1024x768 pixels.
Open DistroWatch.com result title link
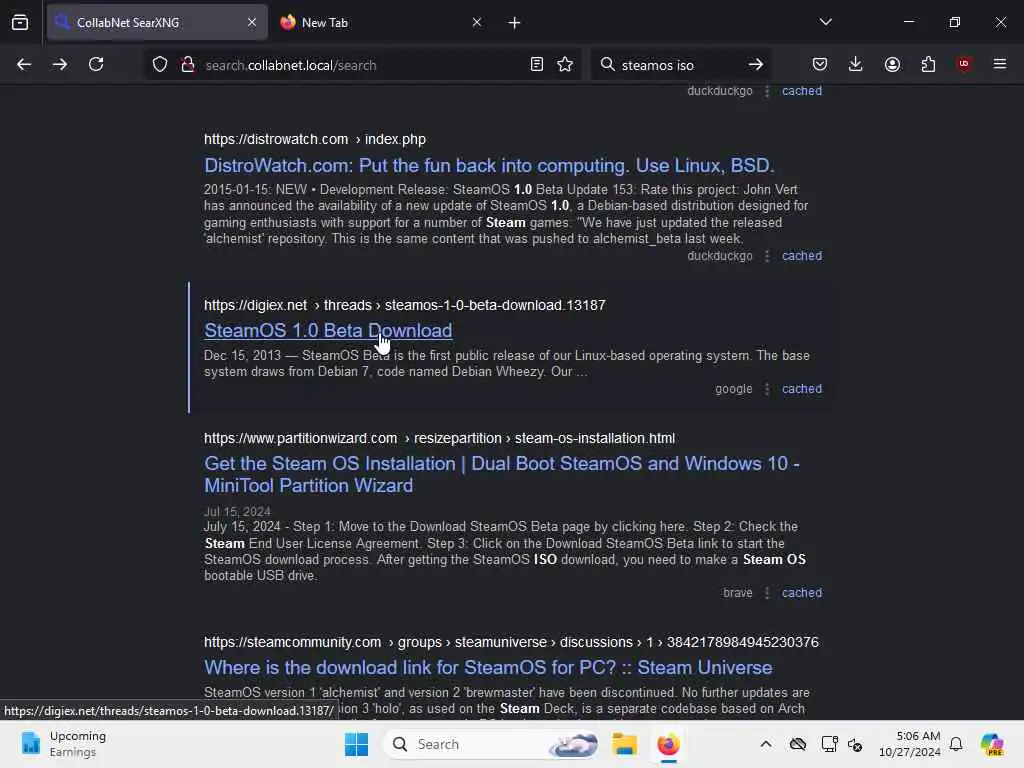489,166
